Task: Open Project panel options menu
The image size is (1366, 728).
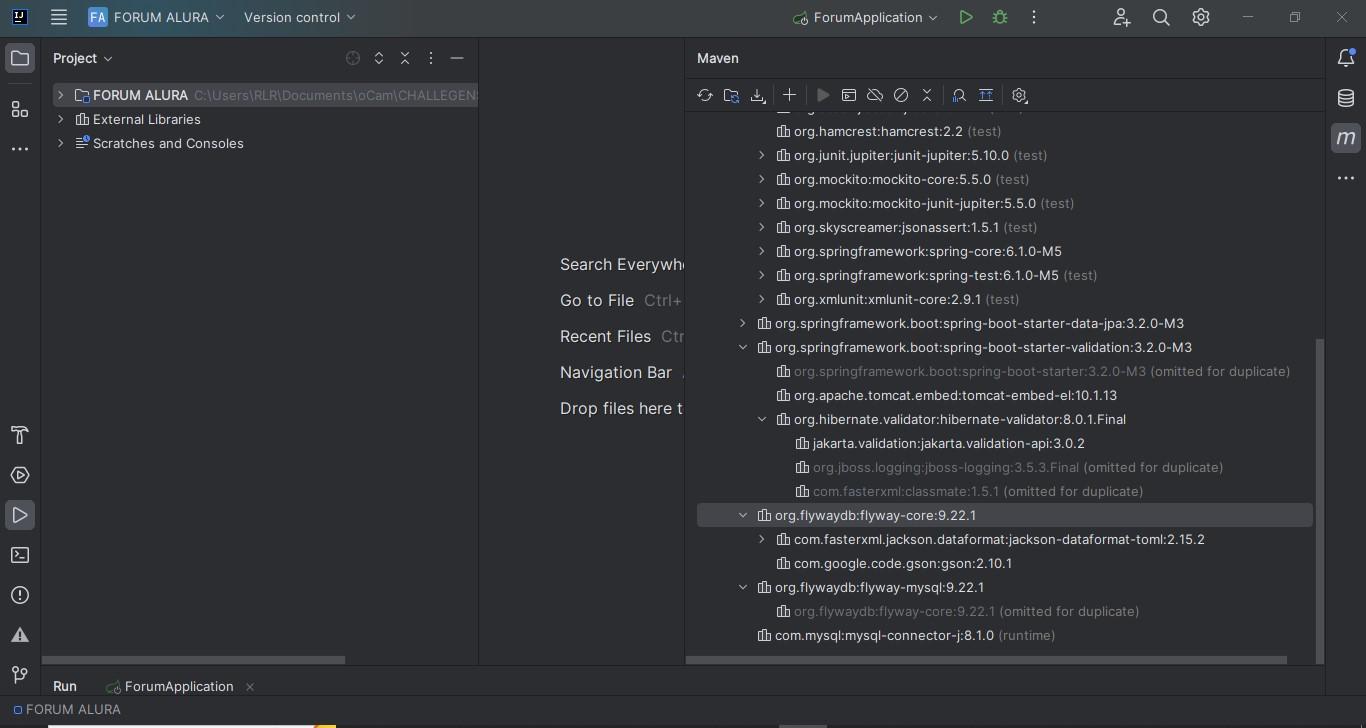Action: coord(431,58)
